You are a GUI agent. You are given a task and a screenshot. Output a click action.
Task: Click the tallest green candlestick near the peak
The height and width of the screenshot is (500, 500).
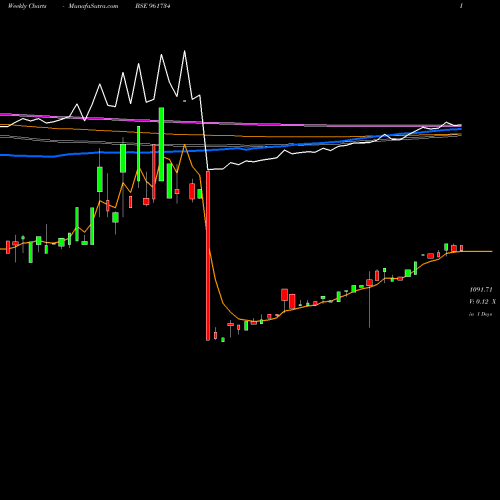[x=161, y=144]
